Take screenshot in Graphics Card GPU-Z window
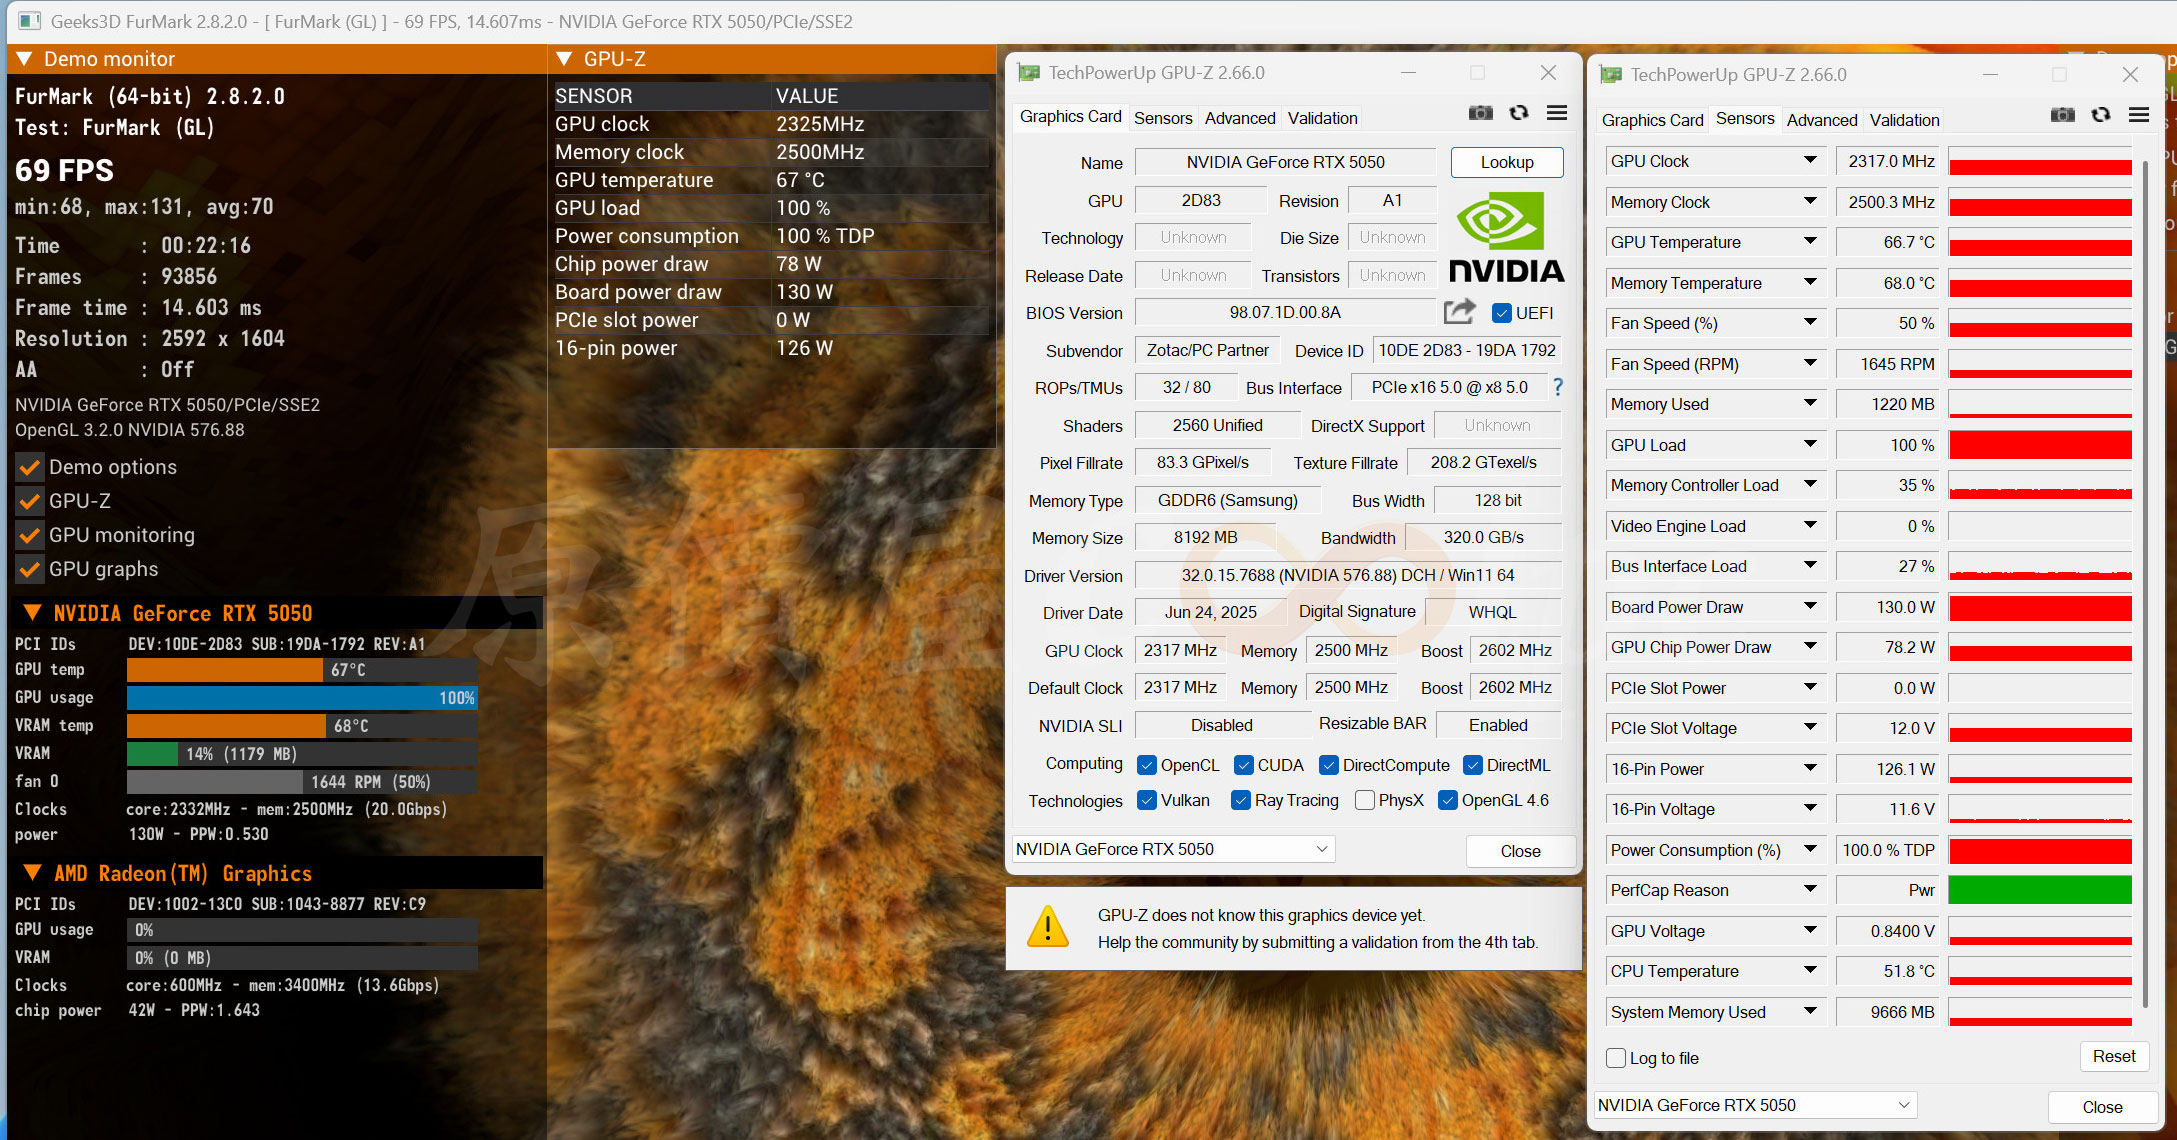 [1480, 113]
